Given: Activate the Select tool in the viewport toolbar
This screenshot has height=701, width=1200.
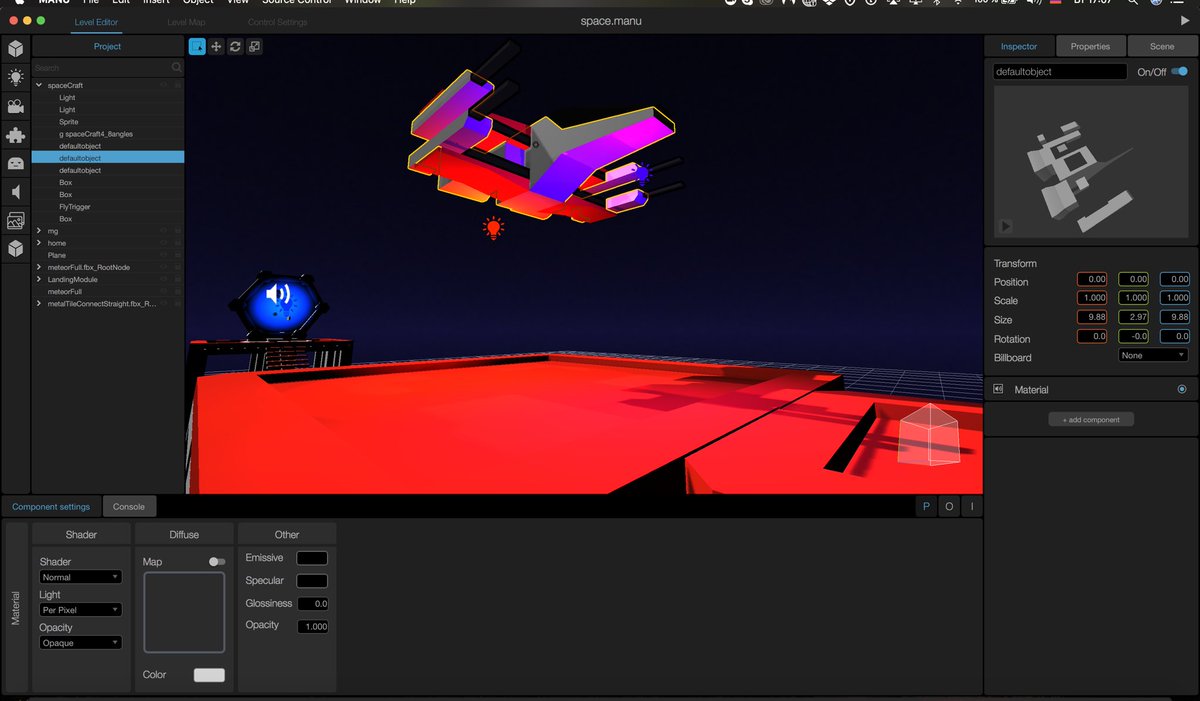Looking at the screenshot, I should pos(197,46).
